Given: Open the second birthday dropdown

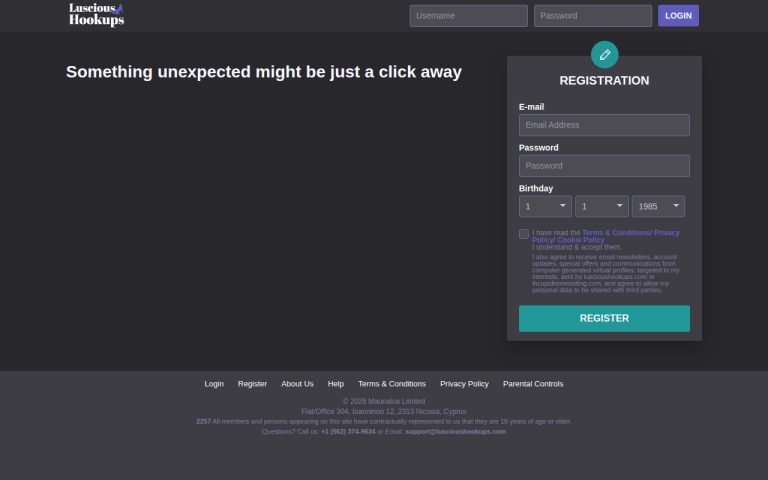Looking at the screenshot, I should [x=601, y=206].
